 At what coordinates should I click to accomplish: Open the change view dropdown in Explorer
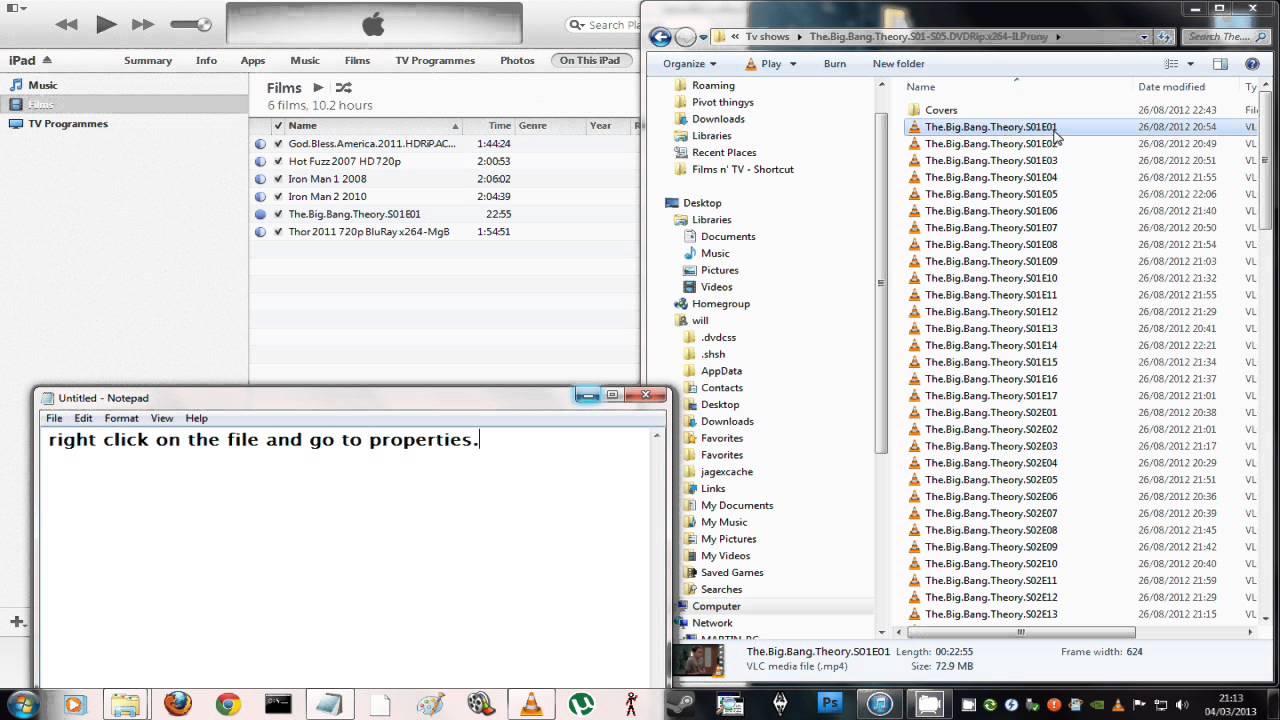(x=1190, y=64)
